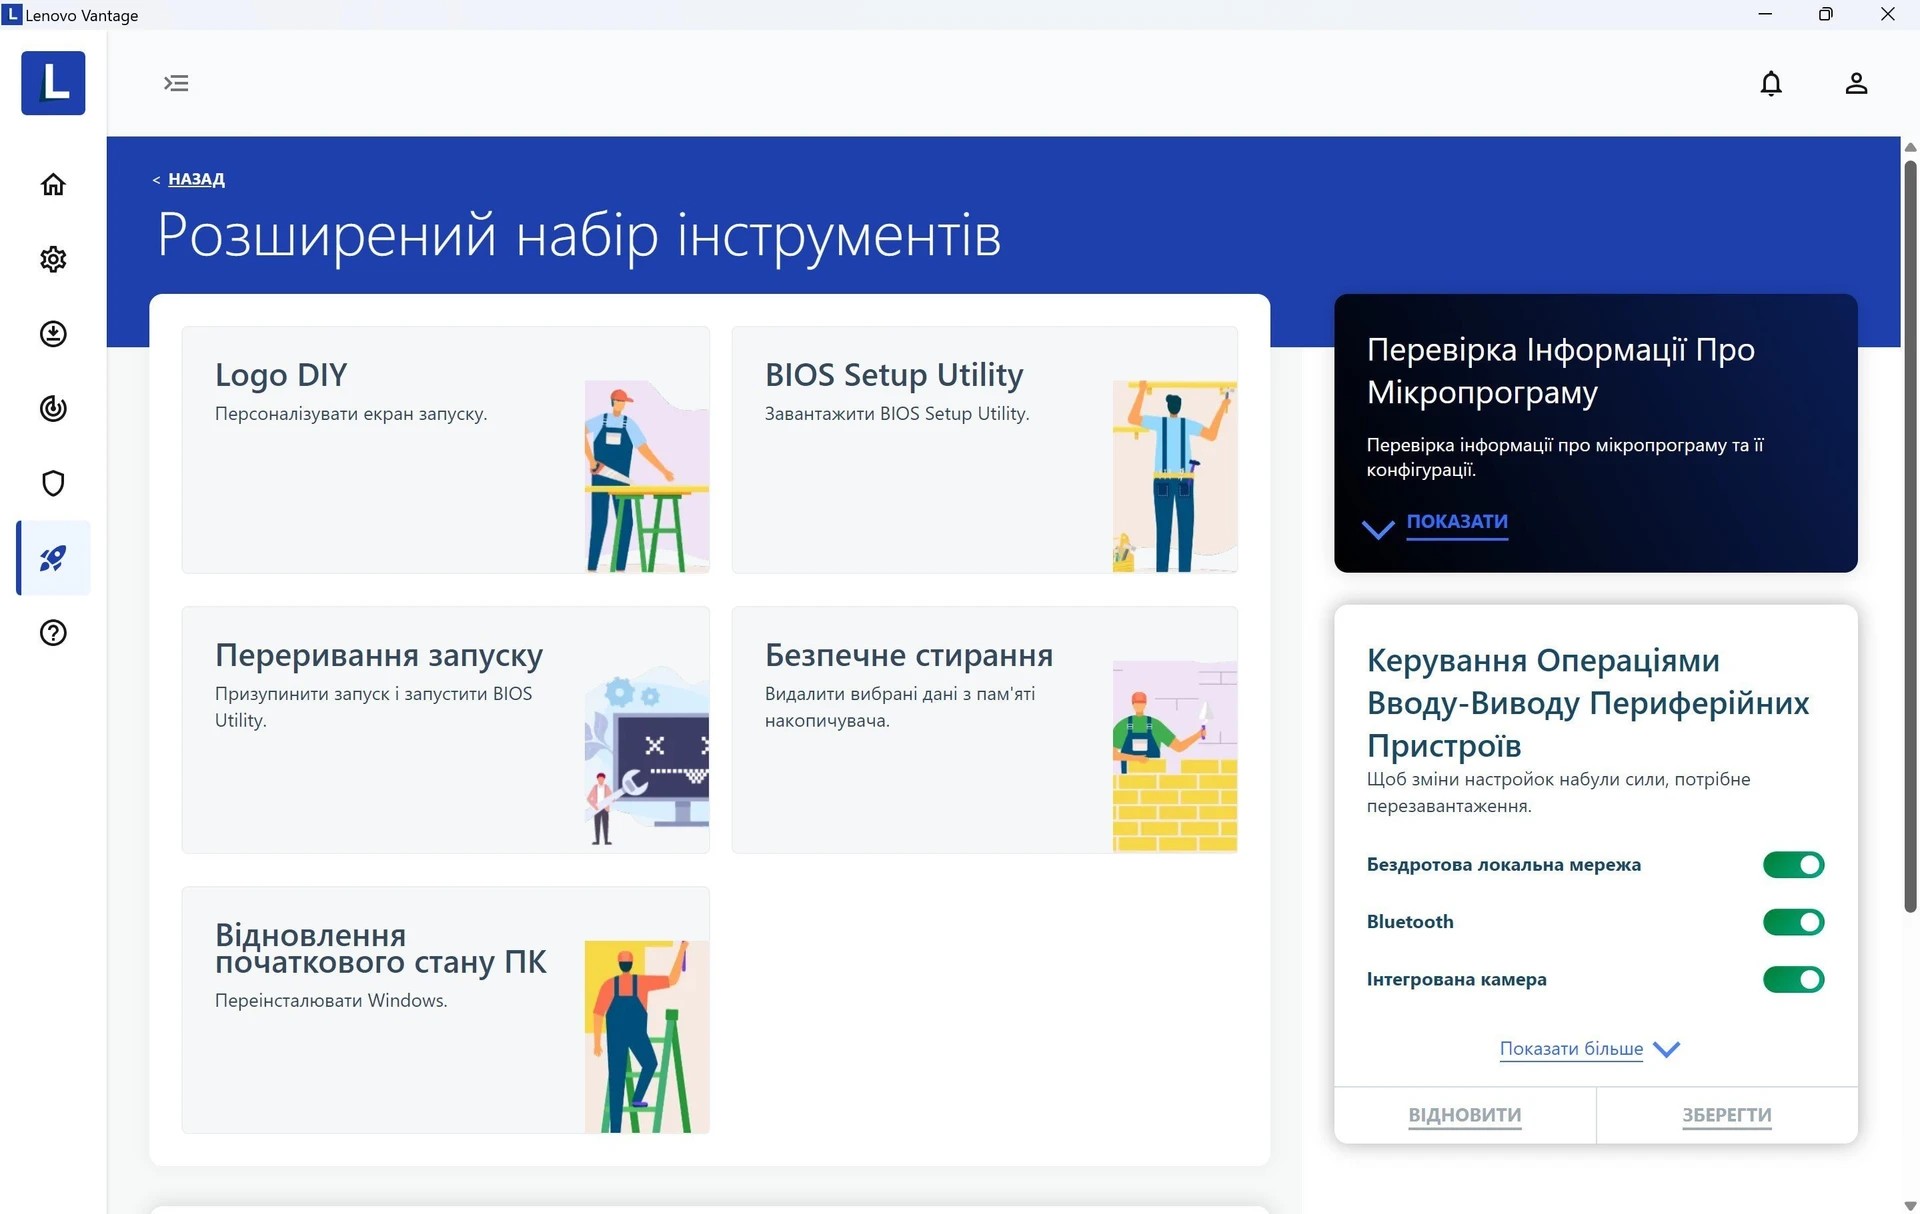This screenshot has width=1920, height=1214.
Task: Disable the Інтегрована камера toggle
Action: [1793, 979]
